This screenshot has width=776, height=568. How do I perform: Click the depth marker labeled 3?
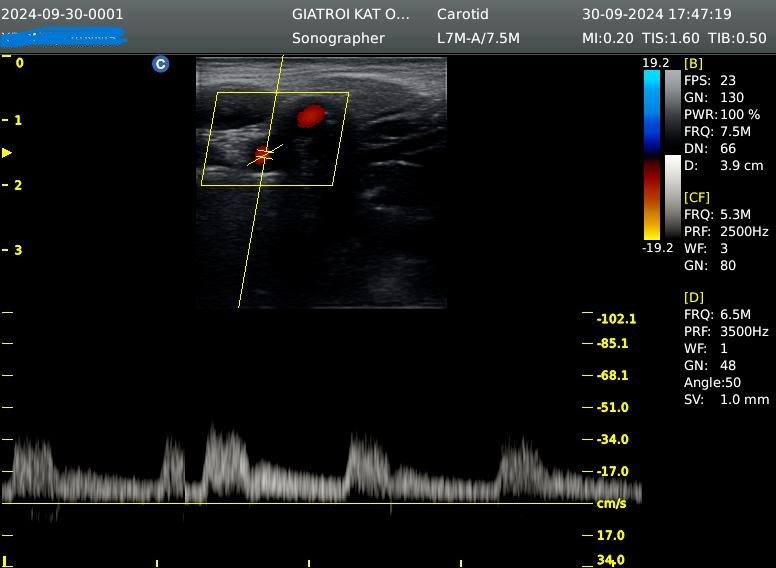(17, 250)
